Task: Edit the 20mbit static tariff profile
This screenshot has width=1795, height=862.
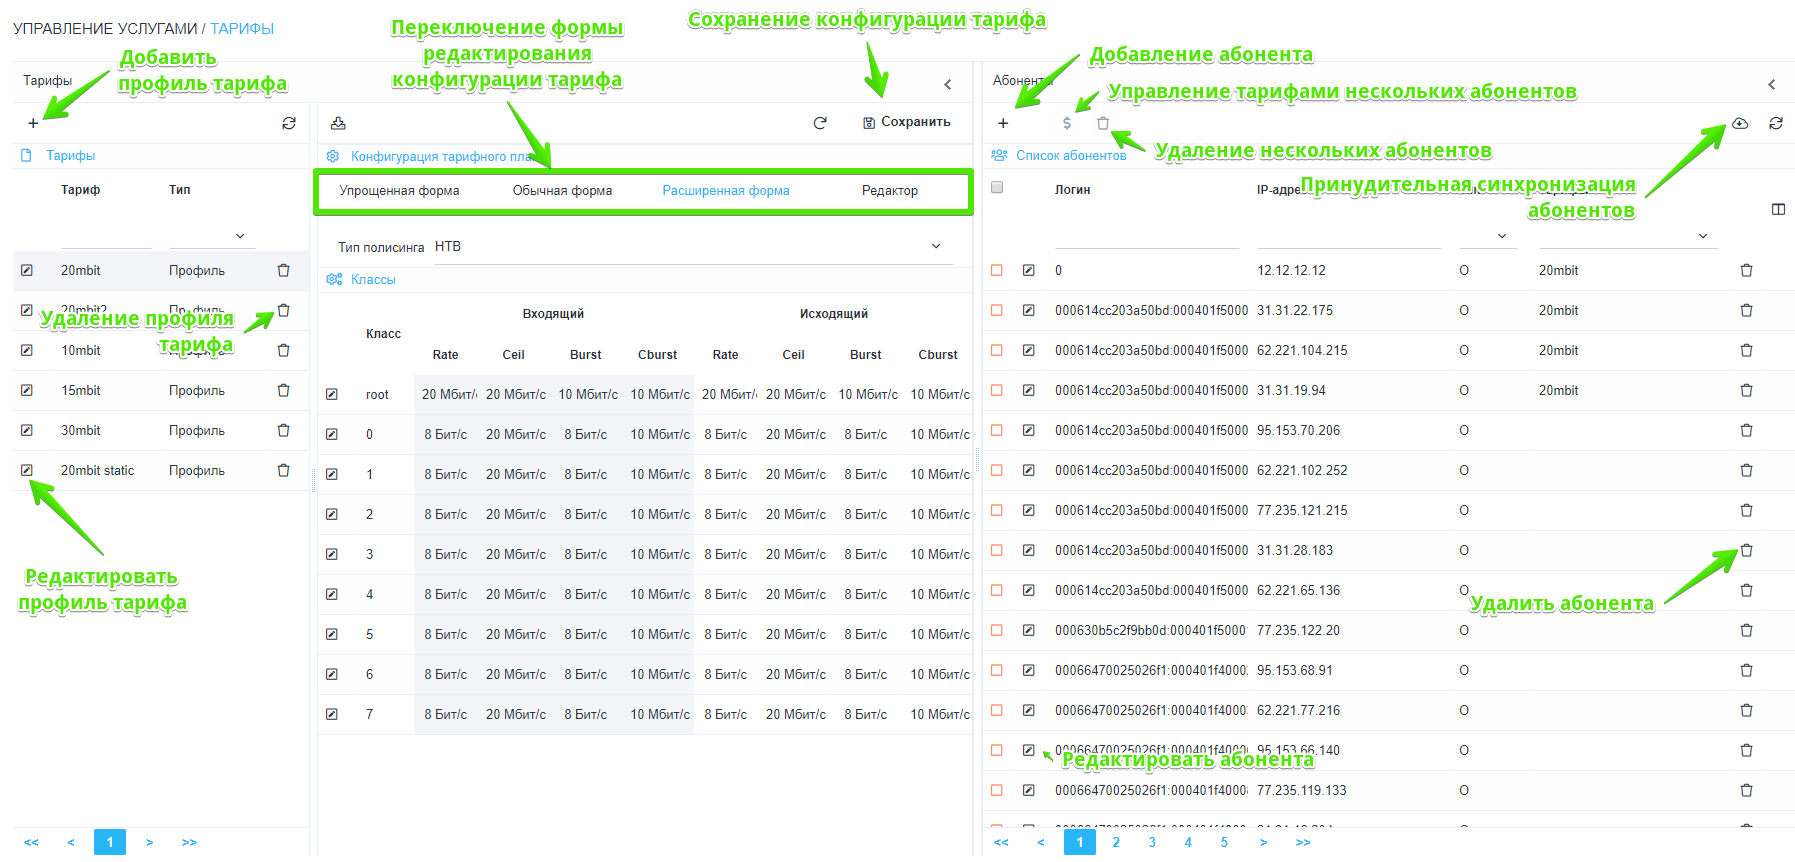Action: [27, 470]
